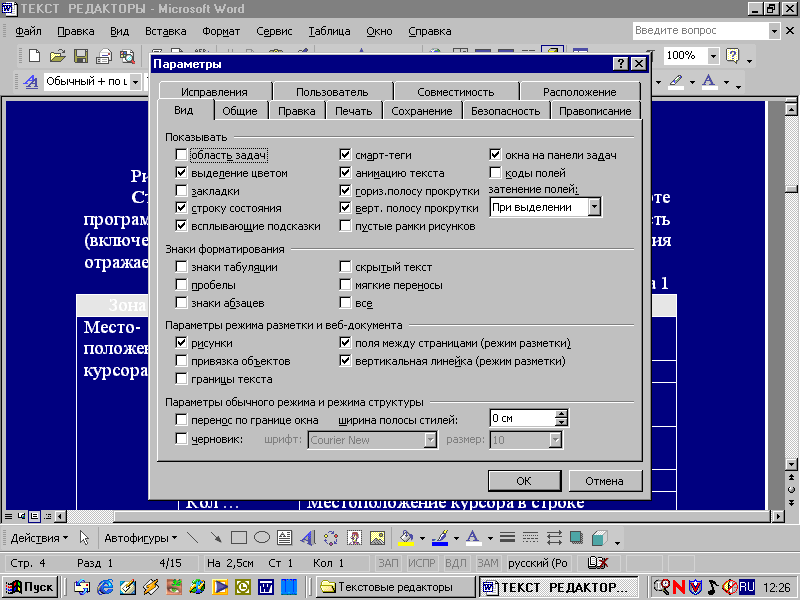Open the 'Правописание' tab
This screenshot has width=800, height=600.
[595, 111]
